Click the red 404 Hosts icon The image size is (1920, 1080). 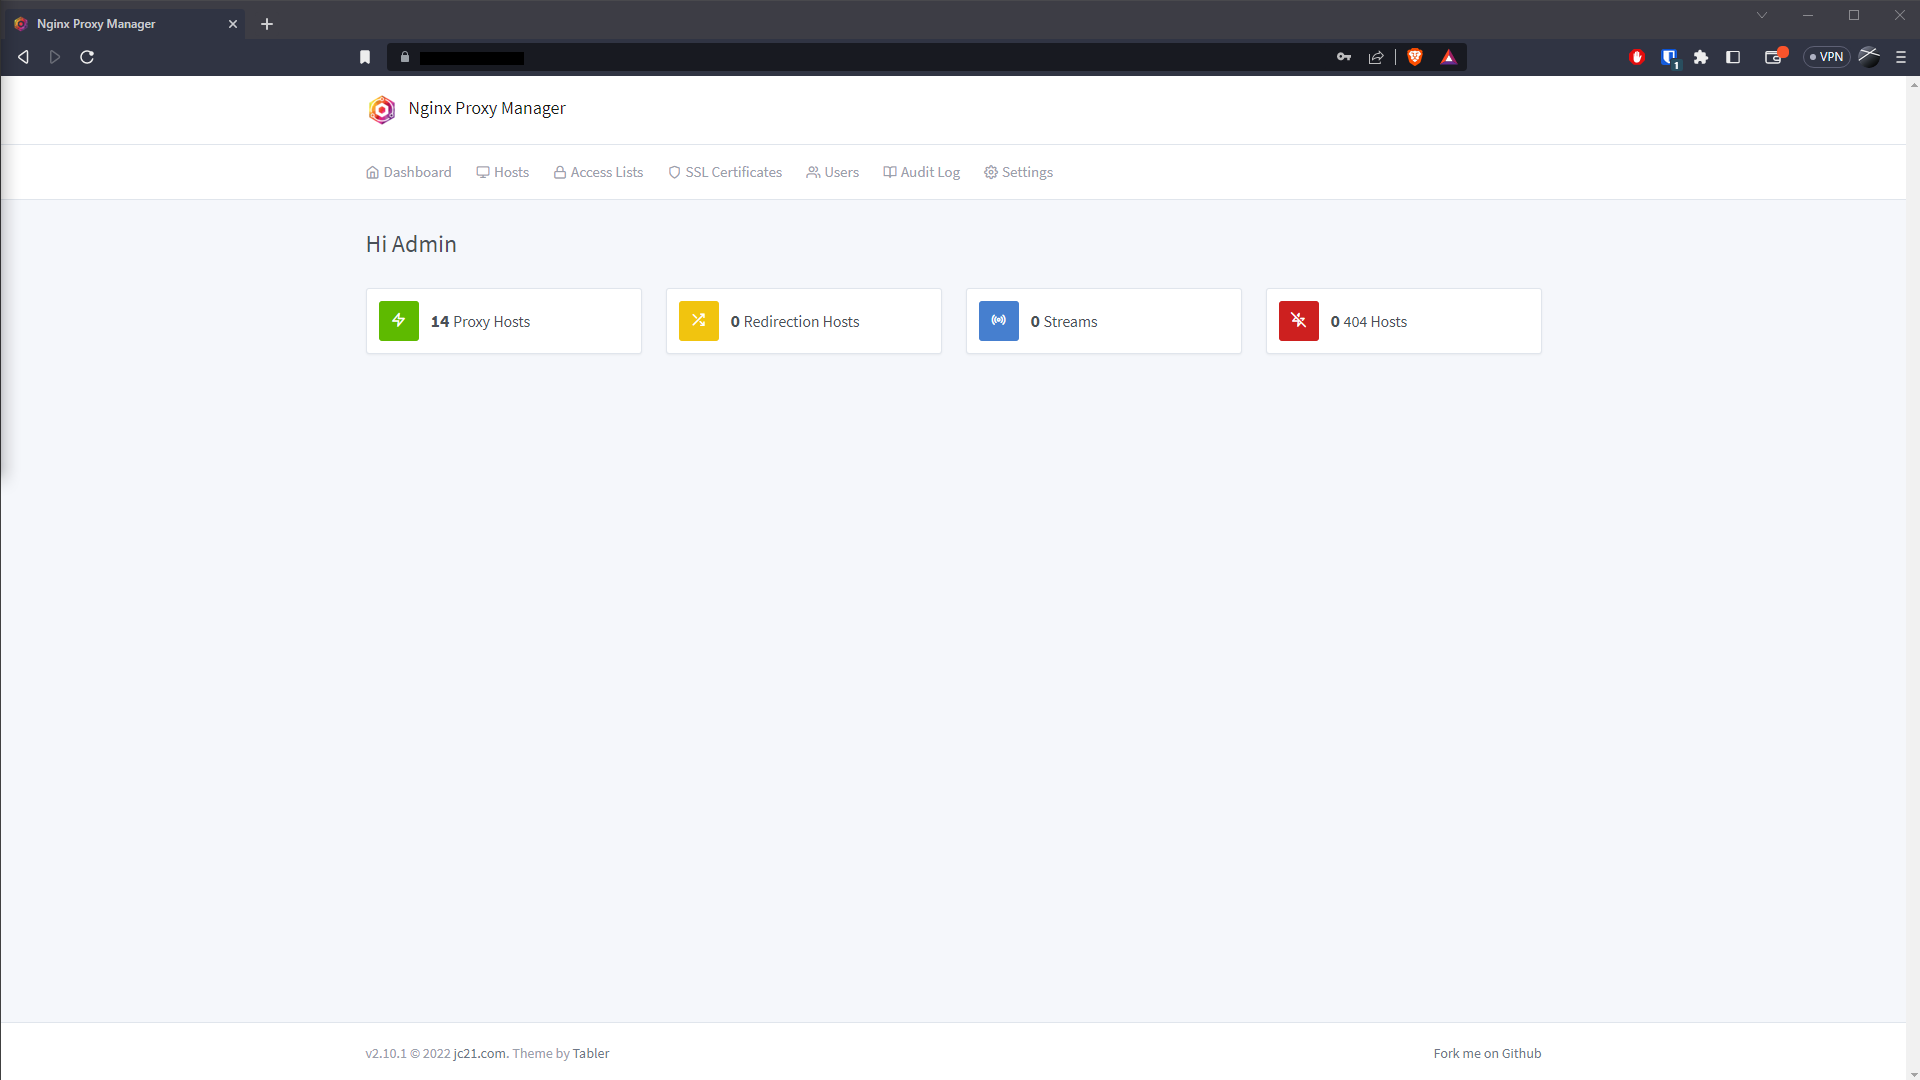click(x=1298, y=321)
